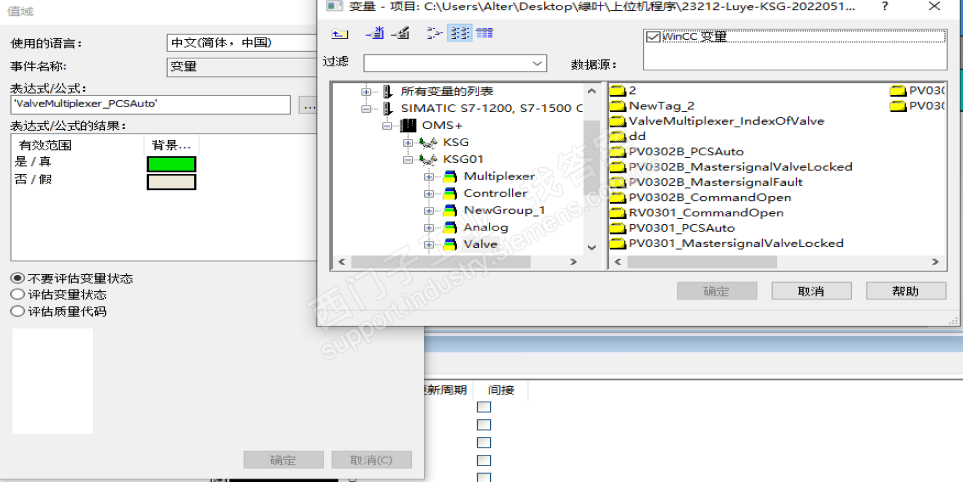Select PV0301_MastersignalValveLocked tag icon

click(x=618, y=244)
